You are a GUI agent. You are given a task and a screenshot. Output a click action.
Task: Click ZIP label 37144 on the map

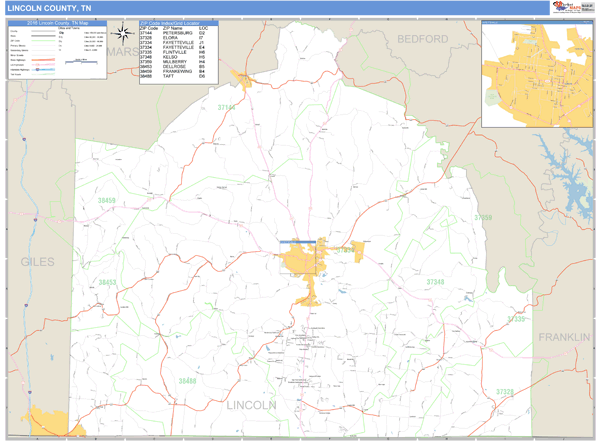227,108
